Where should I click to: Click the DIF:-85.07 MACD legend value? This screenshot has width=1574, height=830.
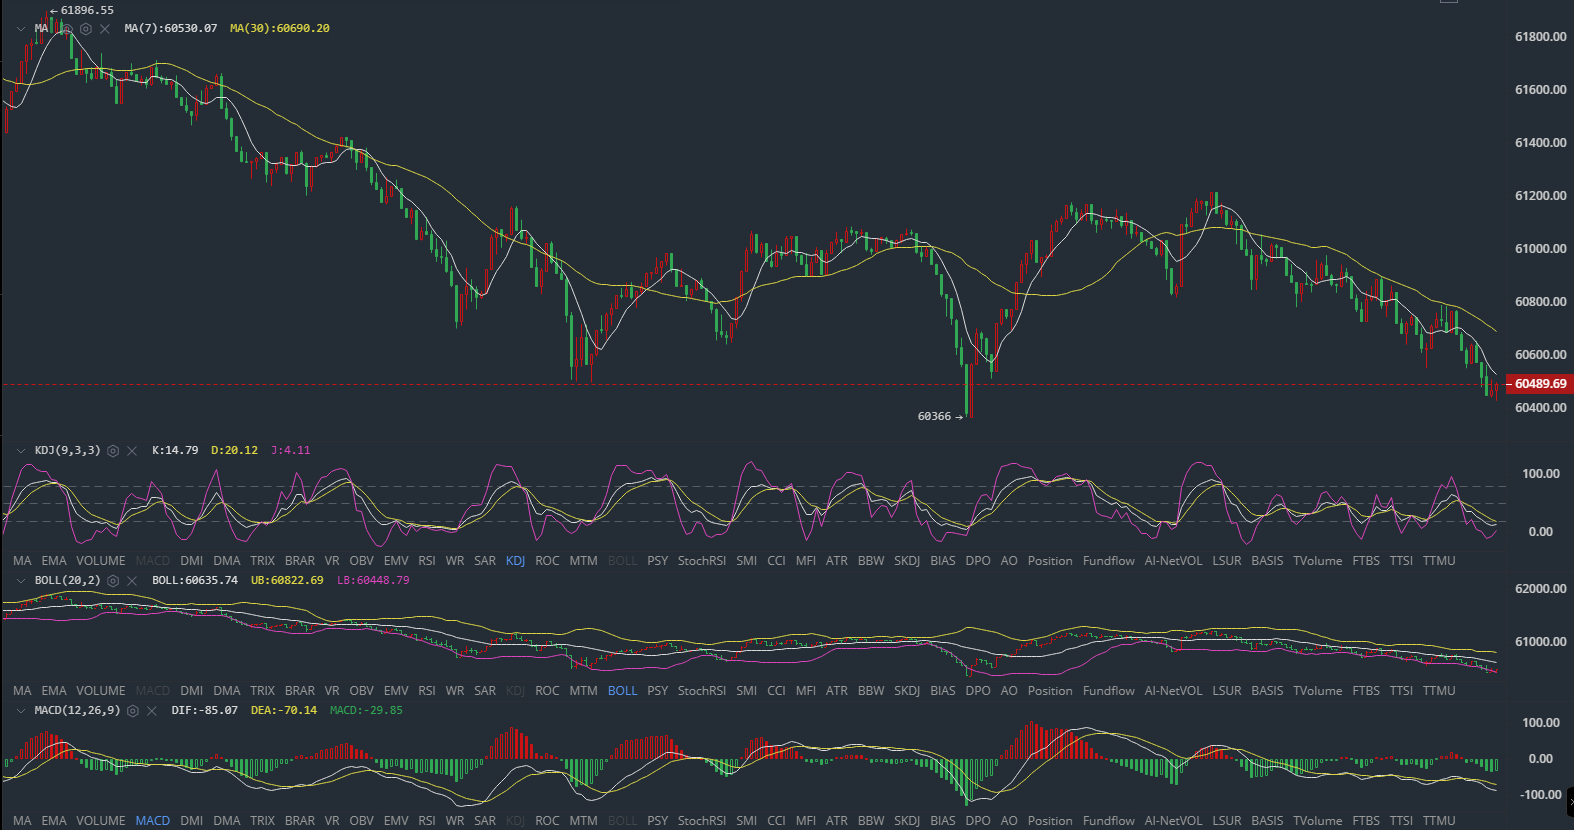coord(205,711)
